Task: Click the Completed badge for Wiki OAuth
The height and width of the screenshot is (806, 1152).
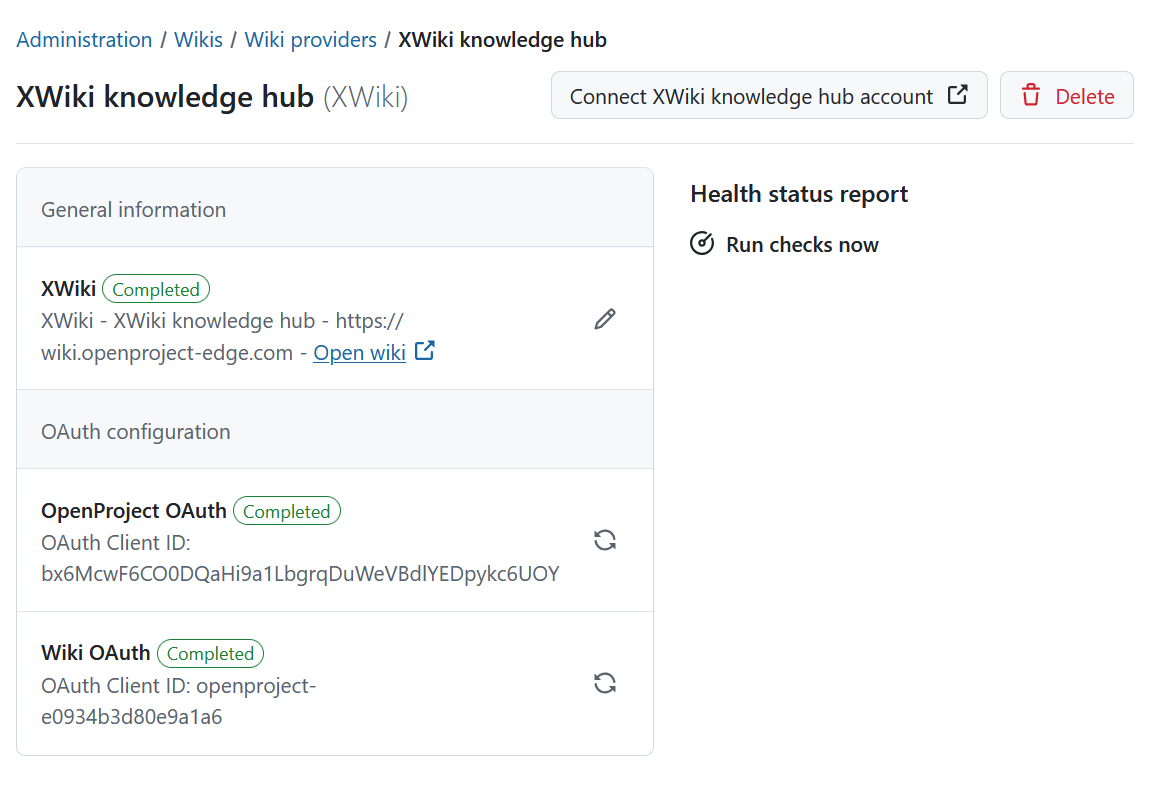Action: click(x=210, y=653)
